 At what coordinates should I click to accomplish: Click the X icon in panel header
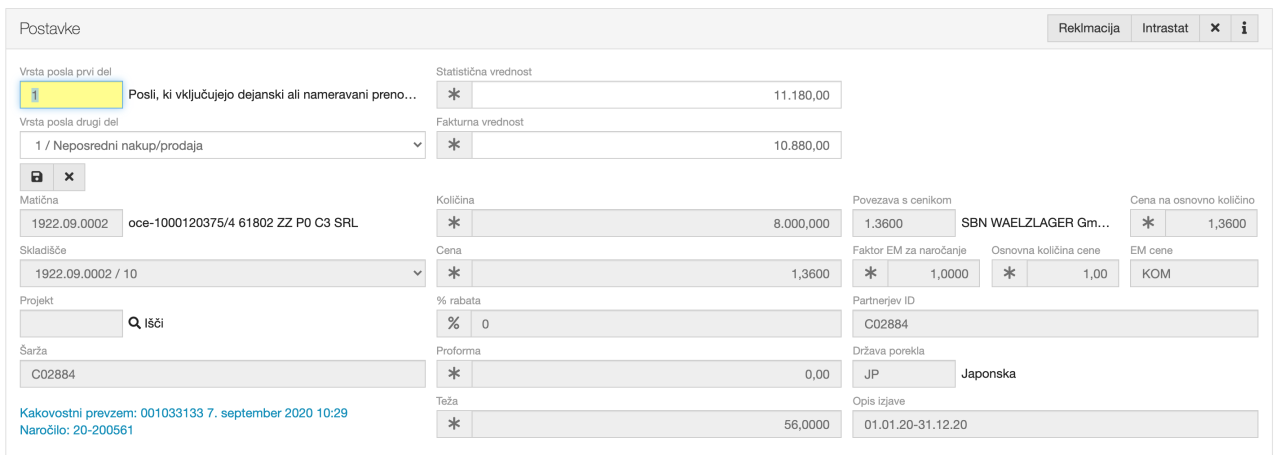[x=1215, y=28]
